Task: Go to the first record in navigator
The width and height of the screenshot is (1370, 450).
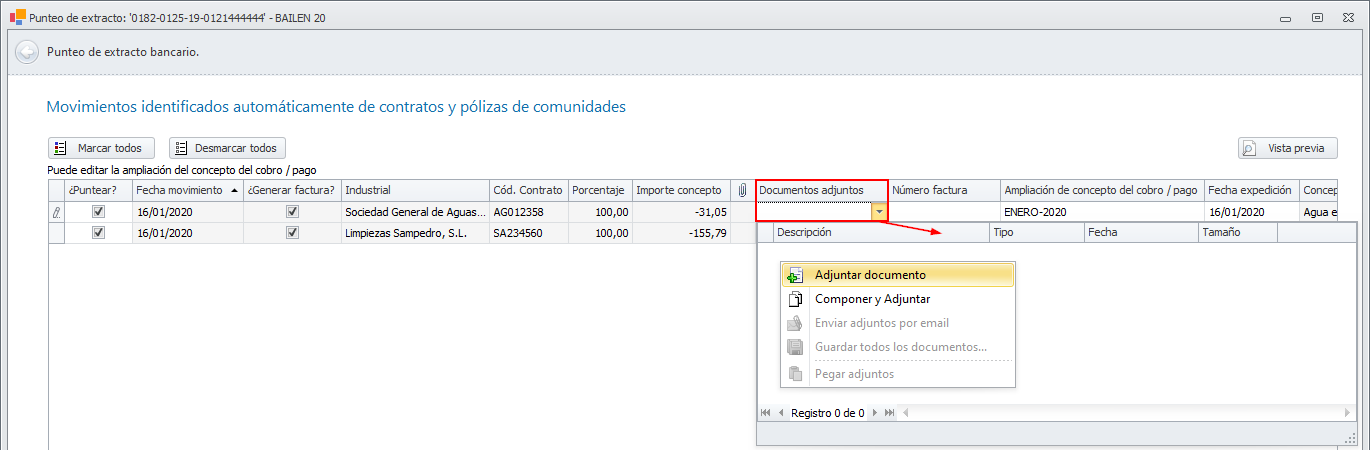Action: tap(766, 413)
